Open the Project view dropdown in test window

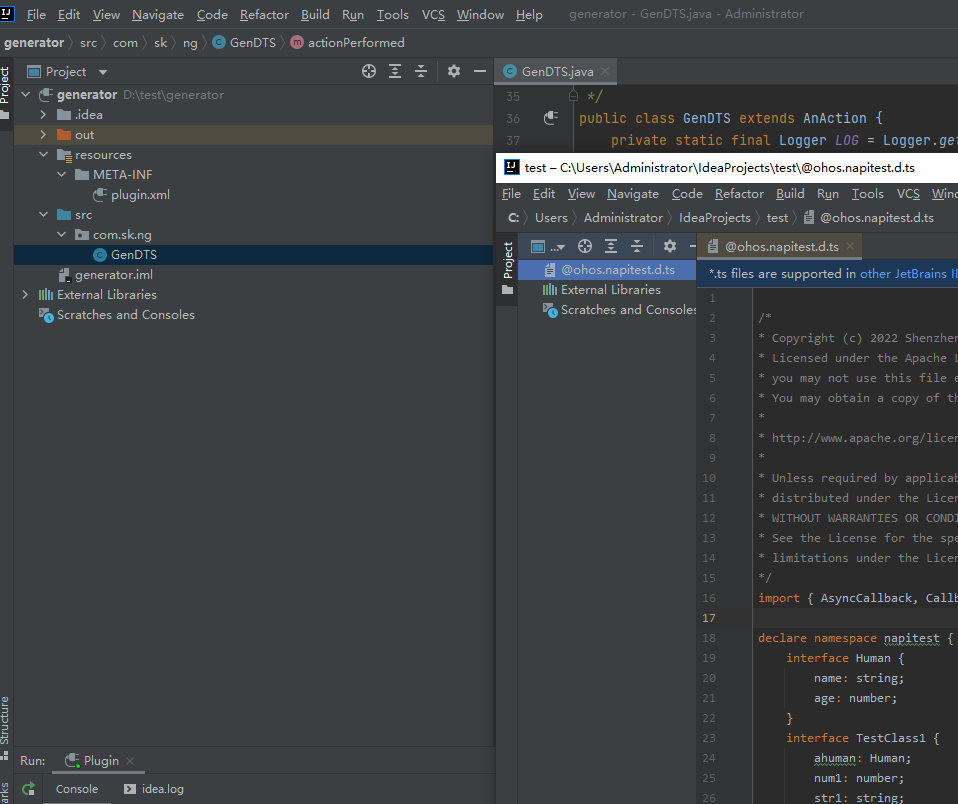tap(560, 247)
